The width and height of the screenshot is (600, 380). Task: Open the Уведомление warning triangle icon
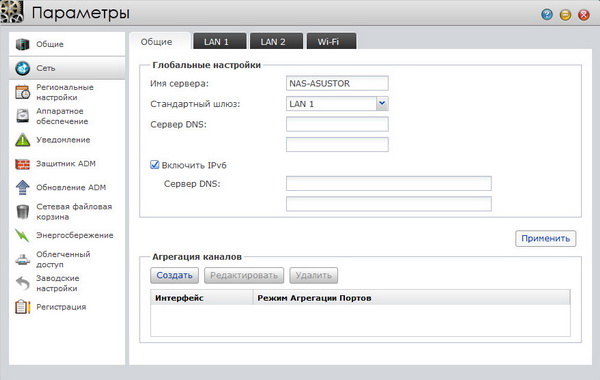(x=23, y=140)
